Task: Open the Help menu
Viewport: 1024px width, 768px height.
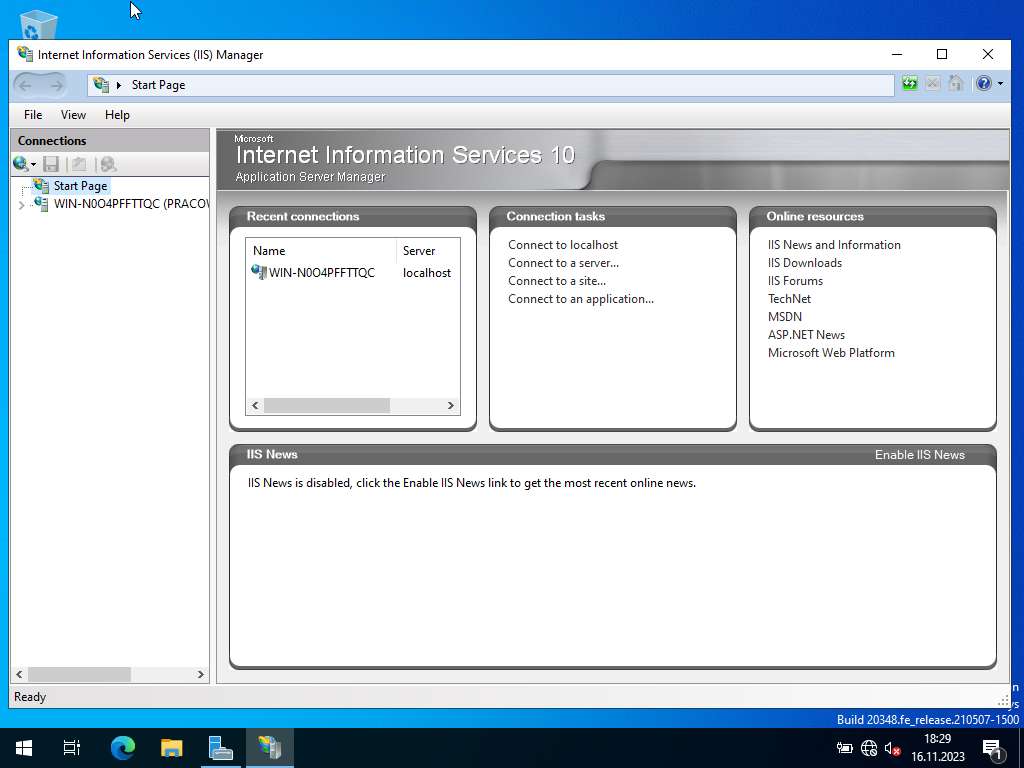Action: tap(118, 115)
